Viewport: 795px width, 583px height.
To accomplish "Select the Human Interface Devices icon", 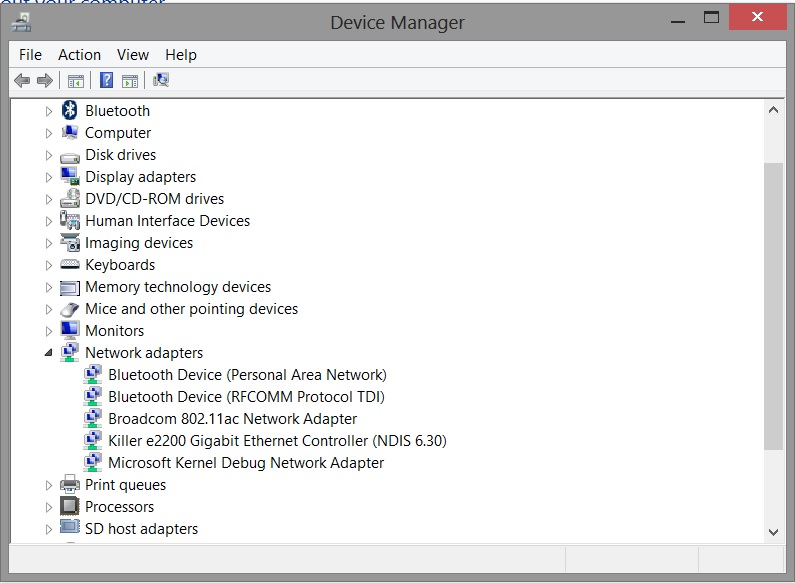I will 70,221.
